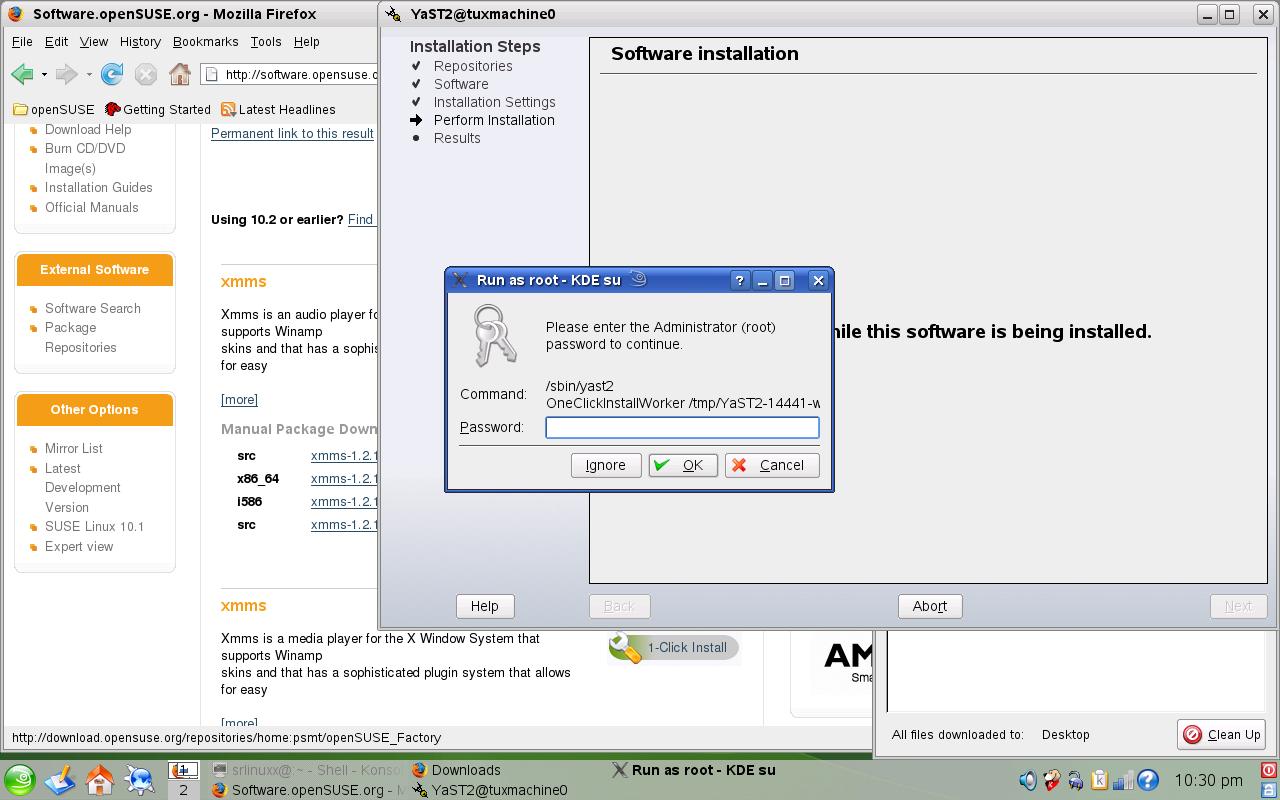1280x800 pixels.
Task: Click the question mark help button in KDE su titlebar
Action: click(x=739, y=280)
